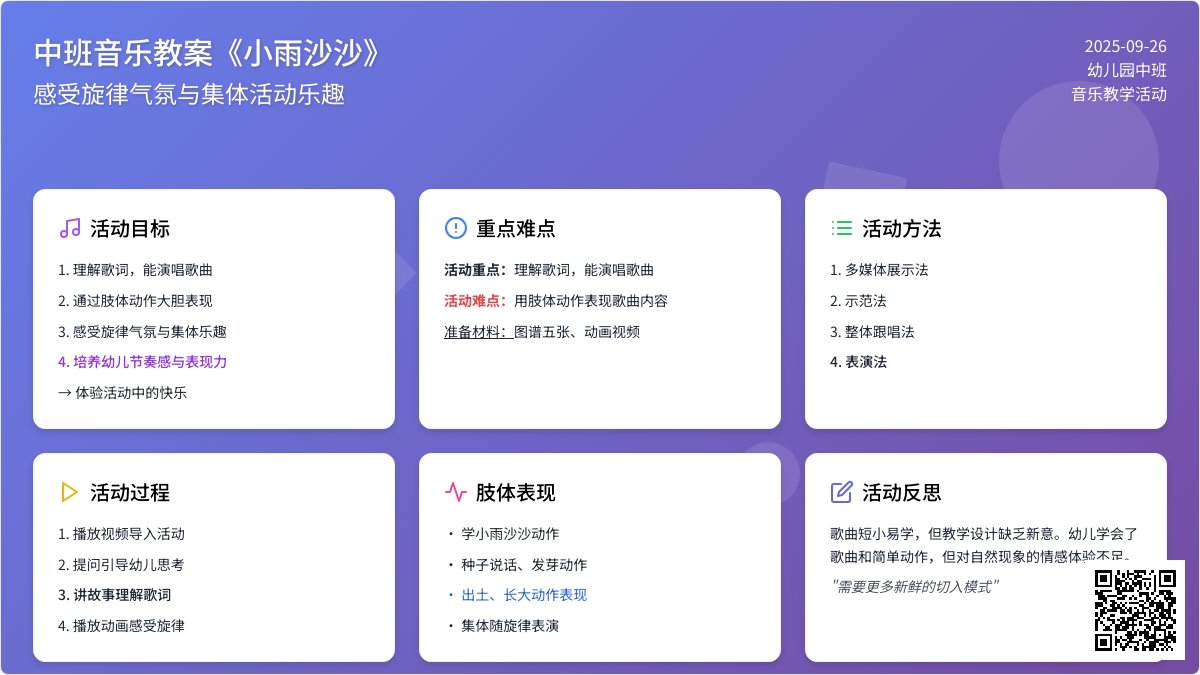
Task: Click the music note icon beside 活动目标
Action: click(70, 228)
